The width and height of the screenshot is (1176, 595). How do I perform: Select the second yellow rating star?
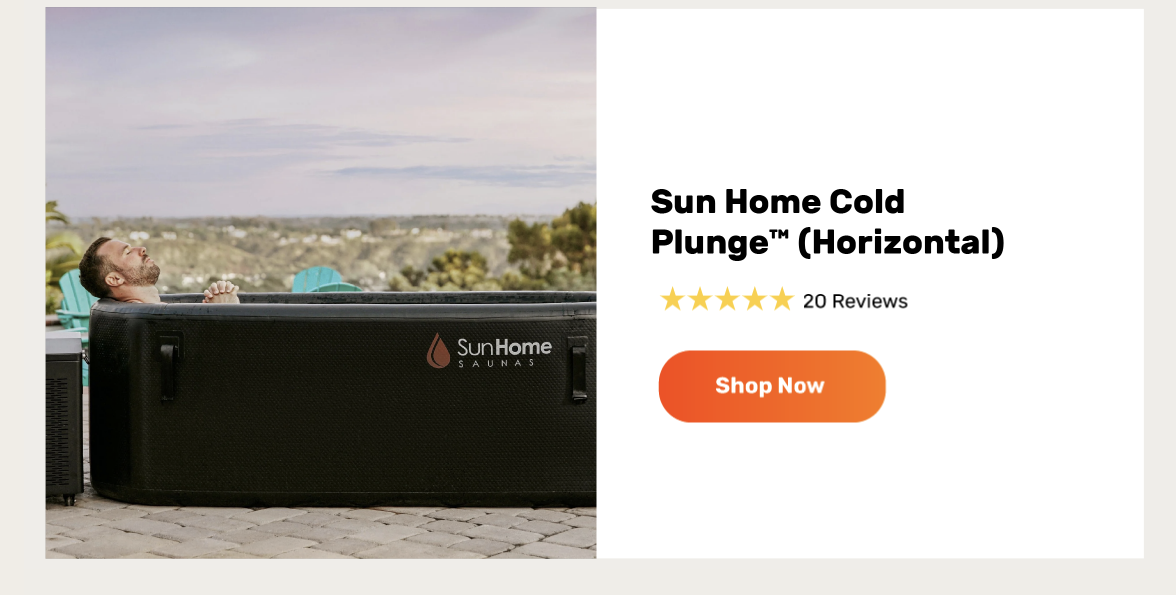click(699, 299)
